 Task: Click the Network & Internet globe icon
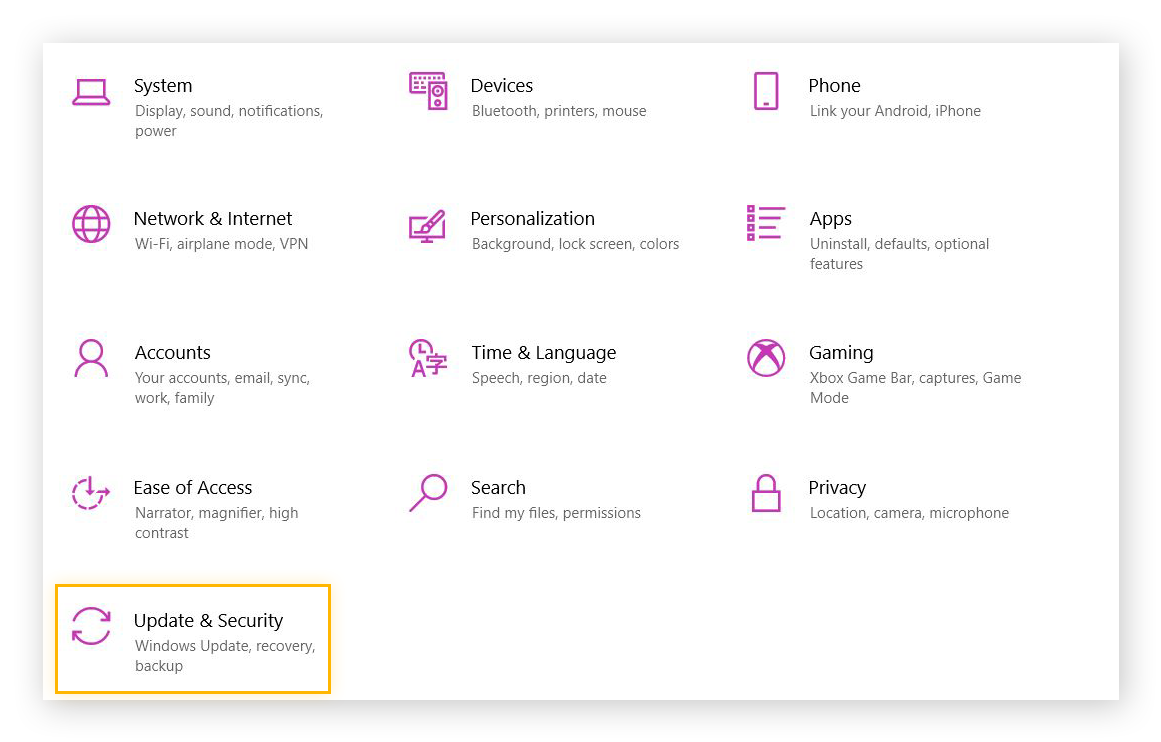point(91,224)
